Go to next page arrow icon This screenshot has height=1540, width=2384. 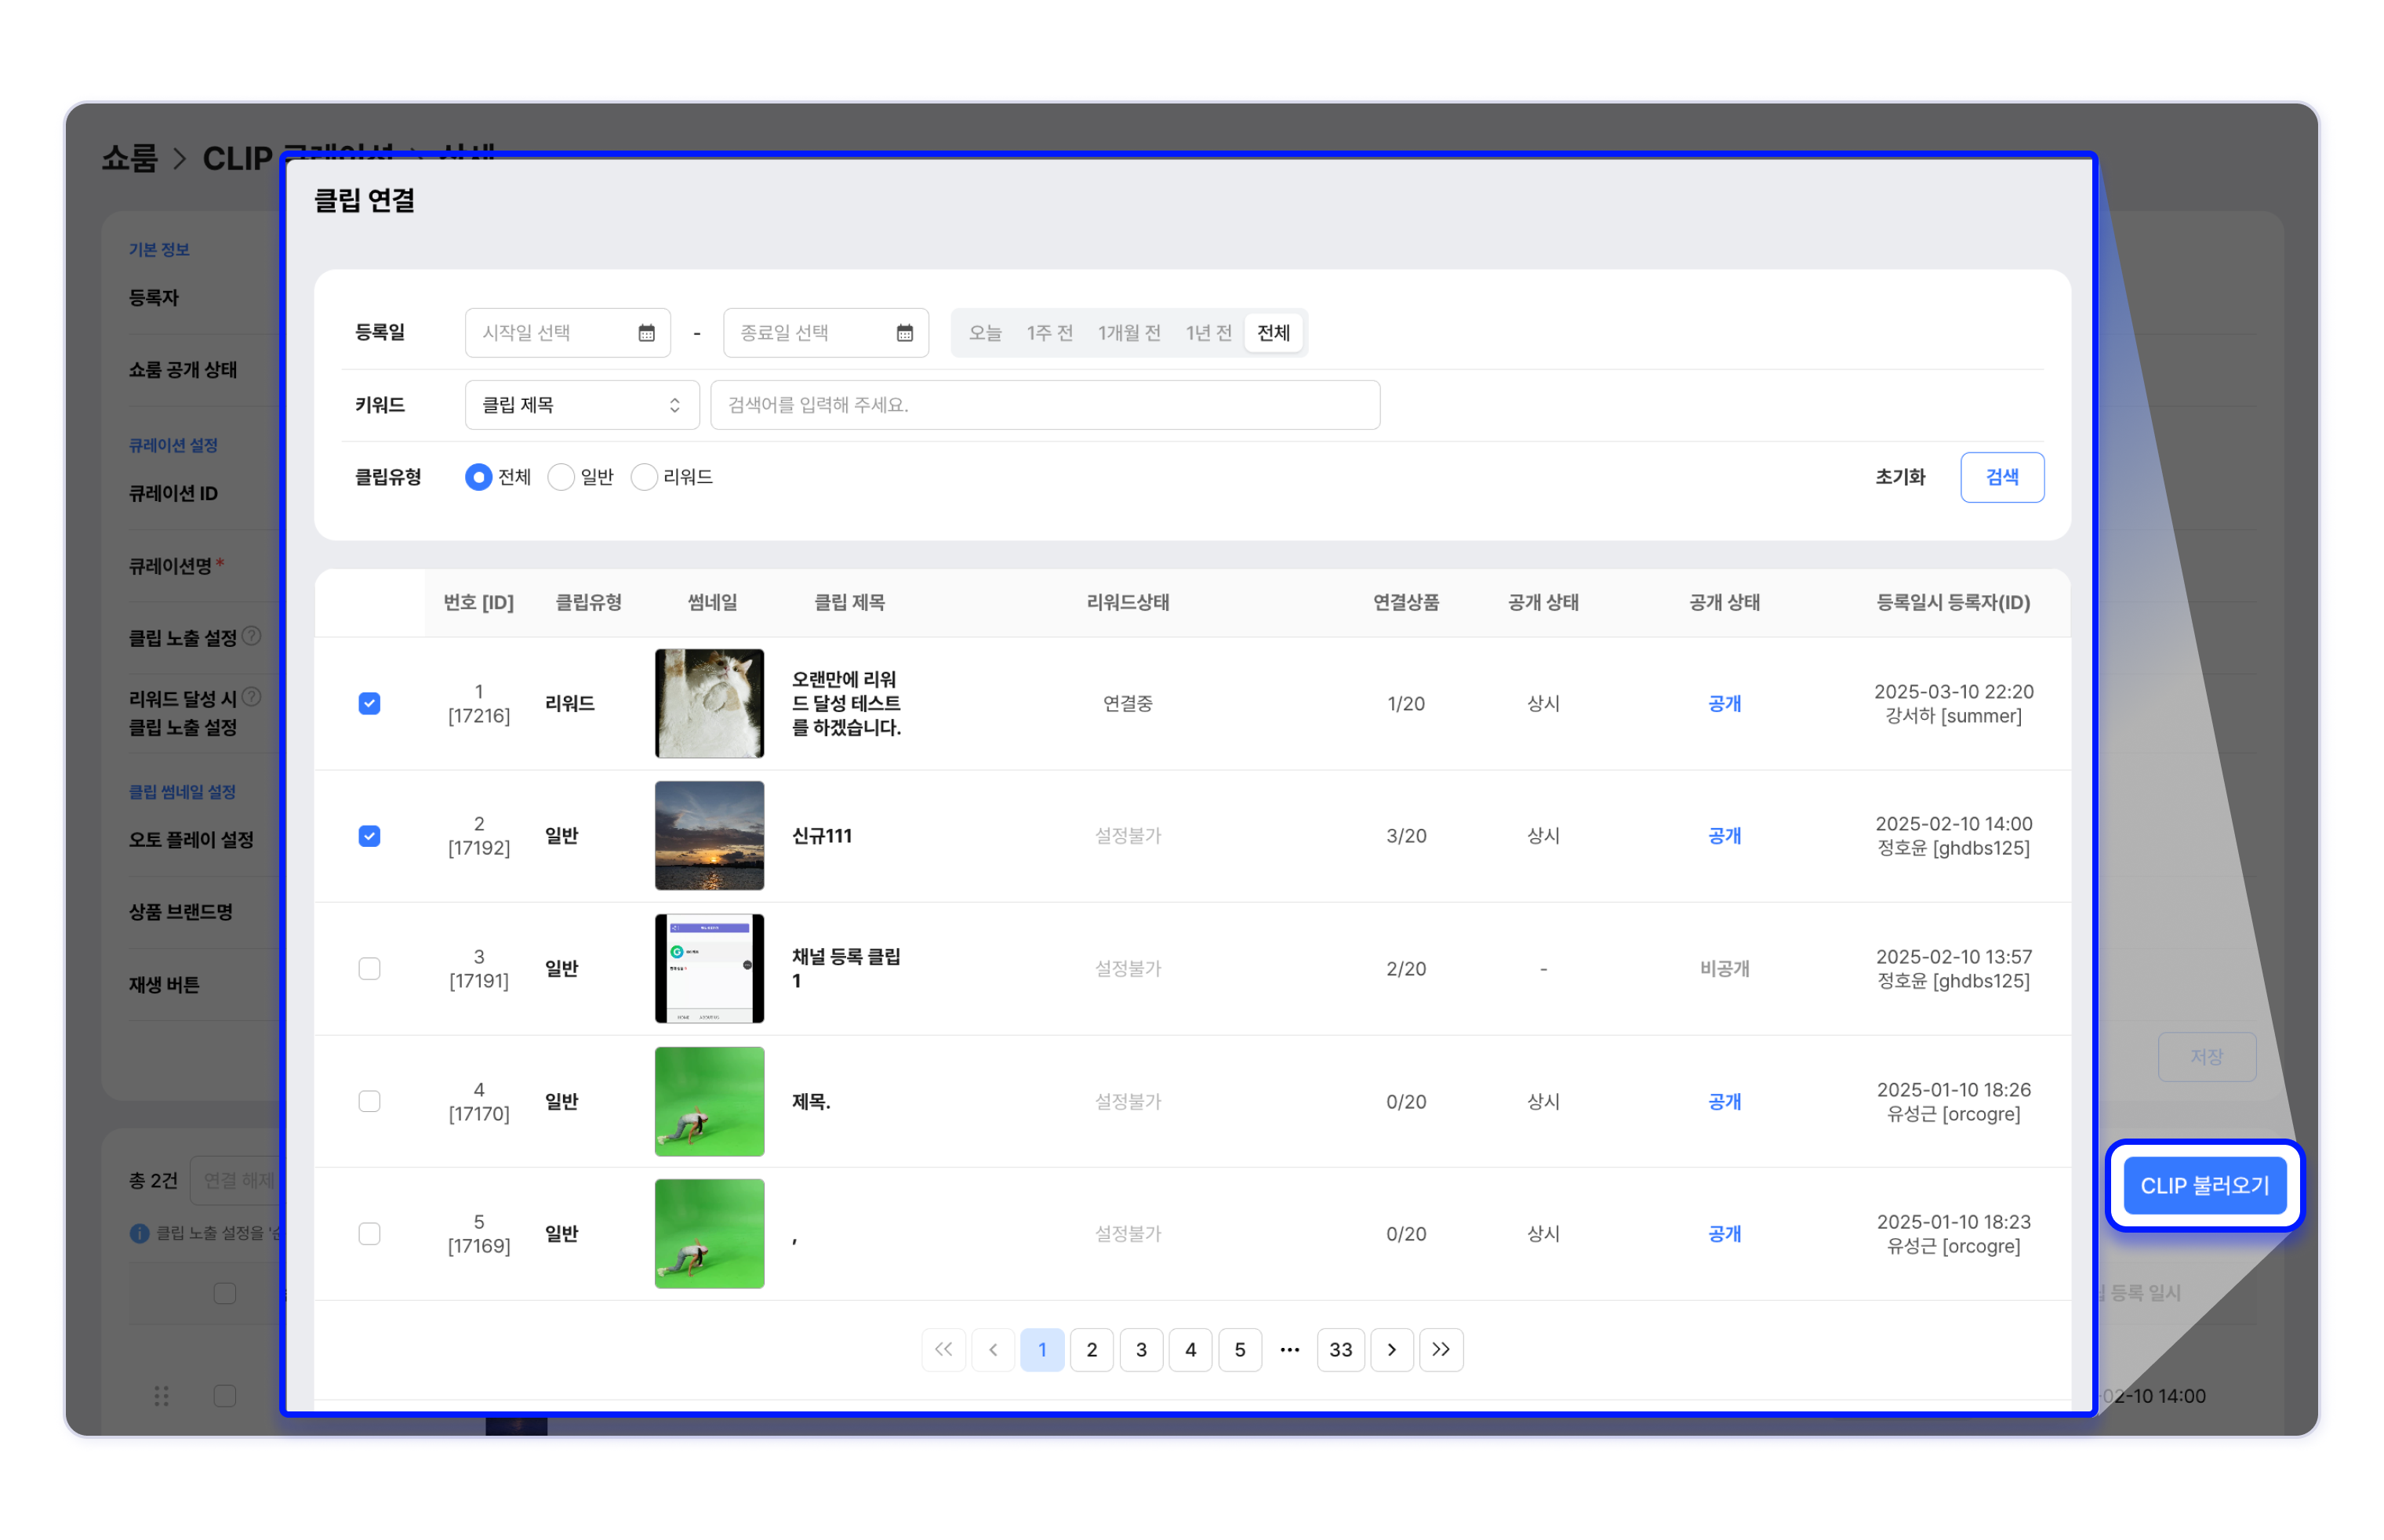1391,1349
